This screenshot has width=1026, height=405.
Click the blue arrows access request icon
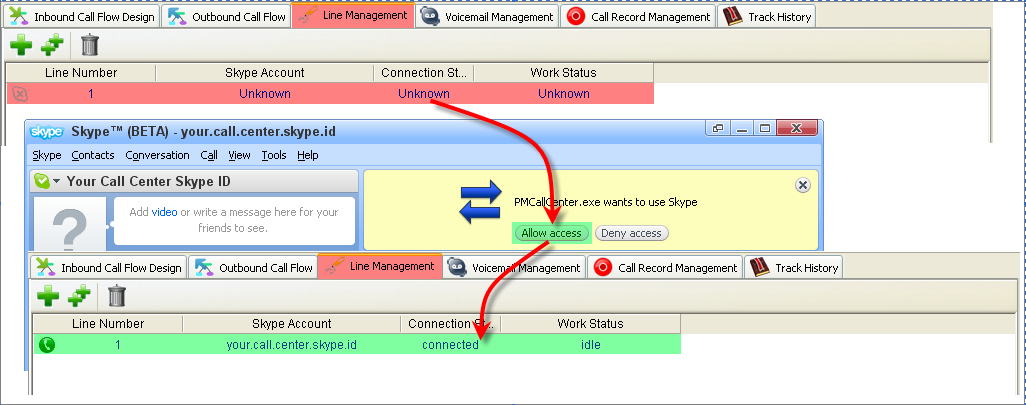(480, 203)
